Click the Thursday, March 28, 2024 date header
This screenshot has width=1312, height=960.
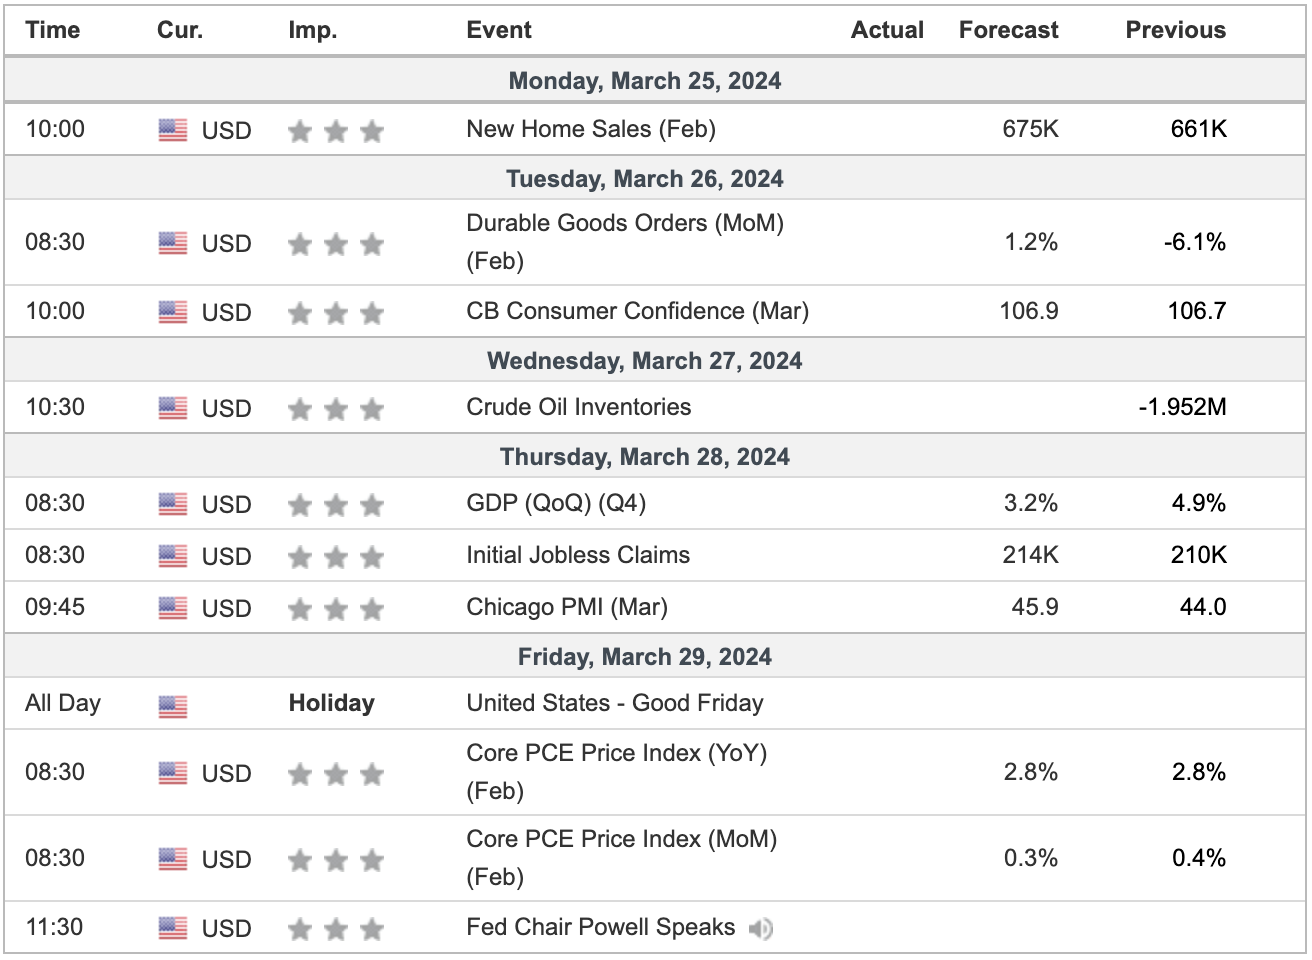click(645, 457)
